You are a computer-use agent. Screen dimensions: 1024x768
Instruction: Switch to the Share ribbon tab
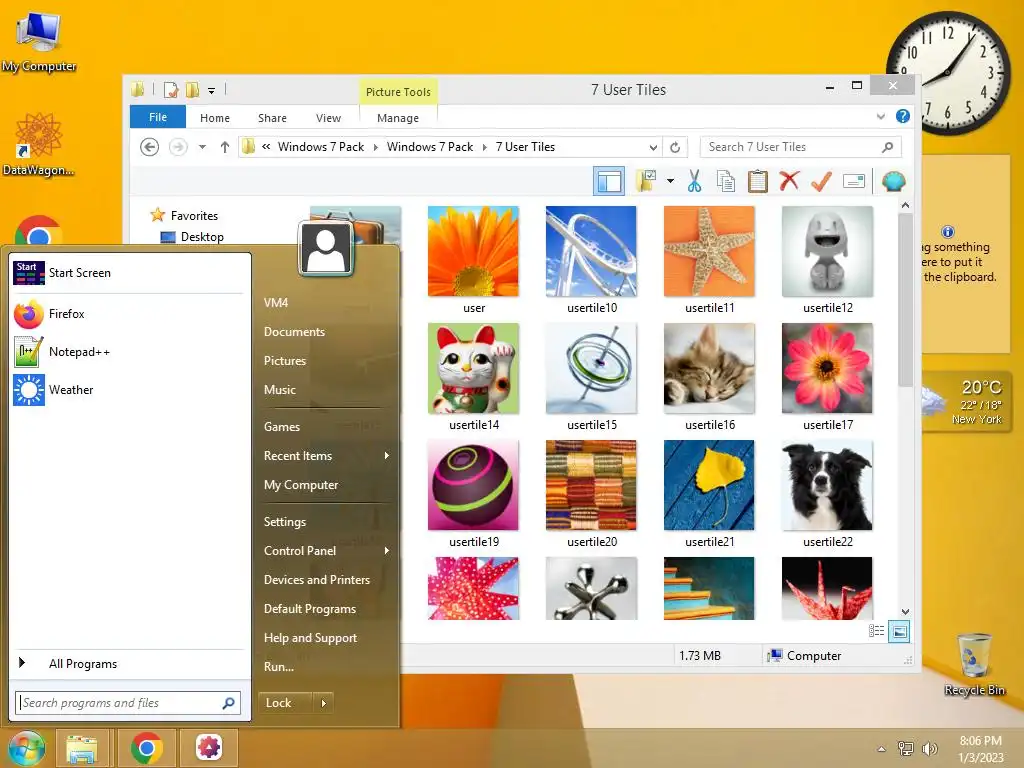(272, 118)
